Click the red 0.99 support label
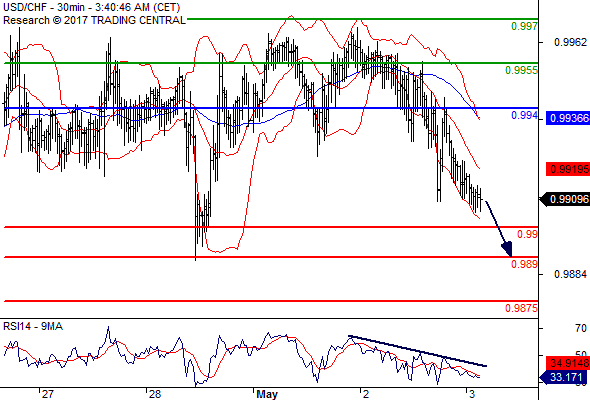The height and width of the screenshot is (400, 590). 528,234
